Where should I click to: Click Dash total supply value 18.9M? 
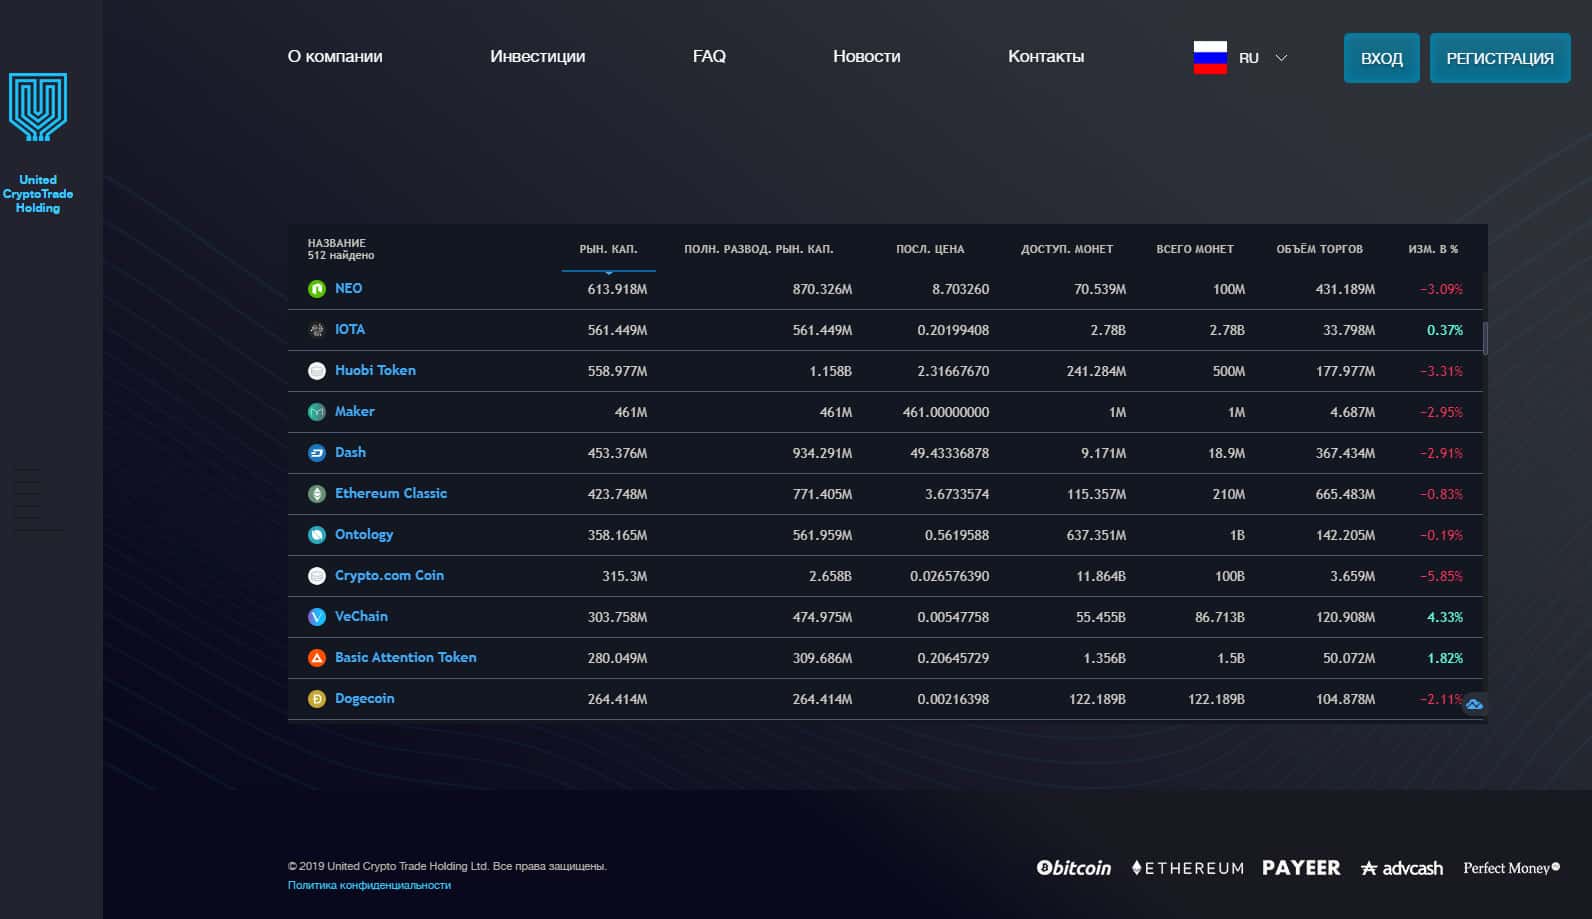[1226, 453]
